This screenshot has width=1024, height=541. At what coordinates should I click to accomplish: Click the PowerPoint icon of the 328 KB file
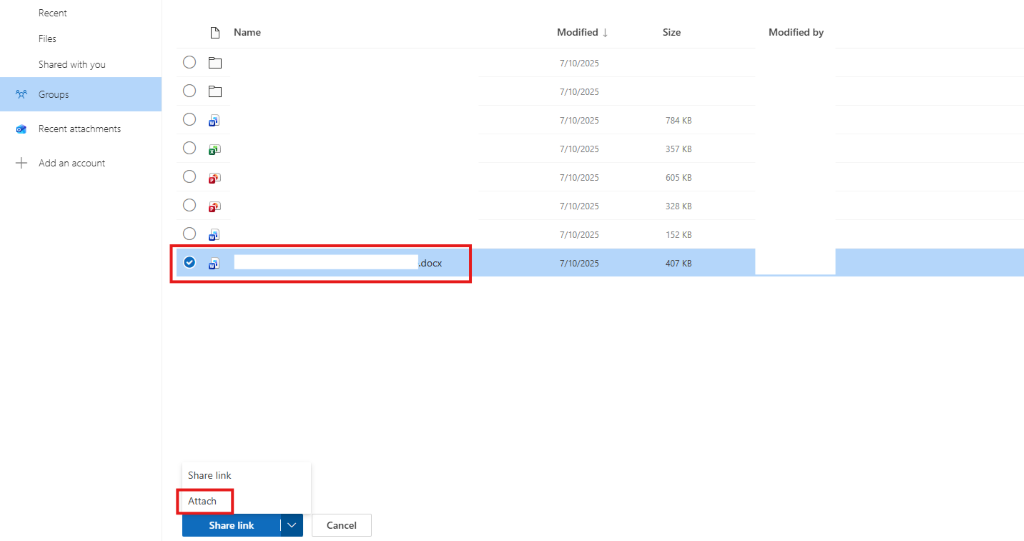coord(214,206)
